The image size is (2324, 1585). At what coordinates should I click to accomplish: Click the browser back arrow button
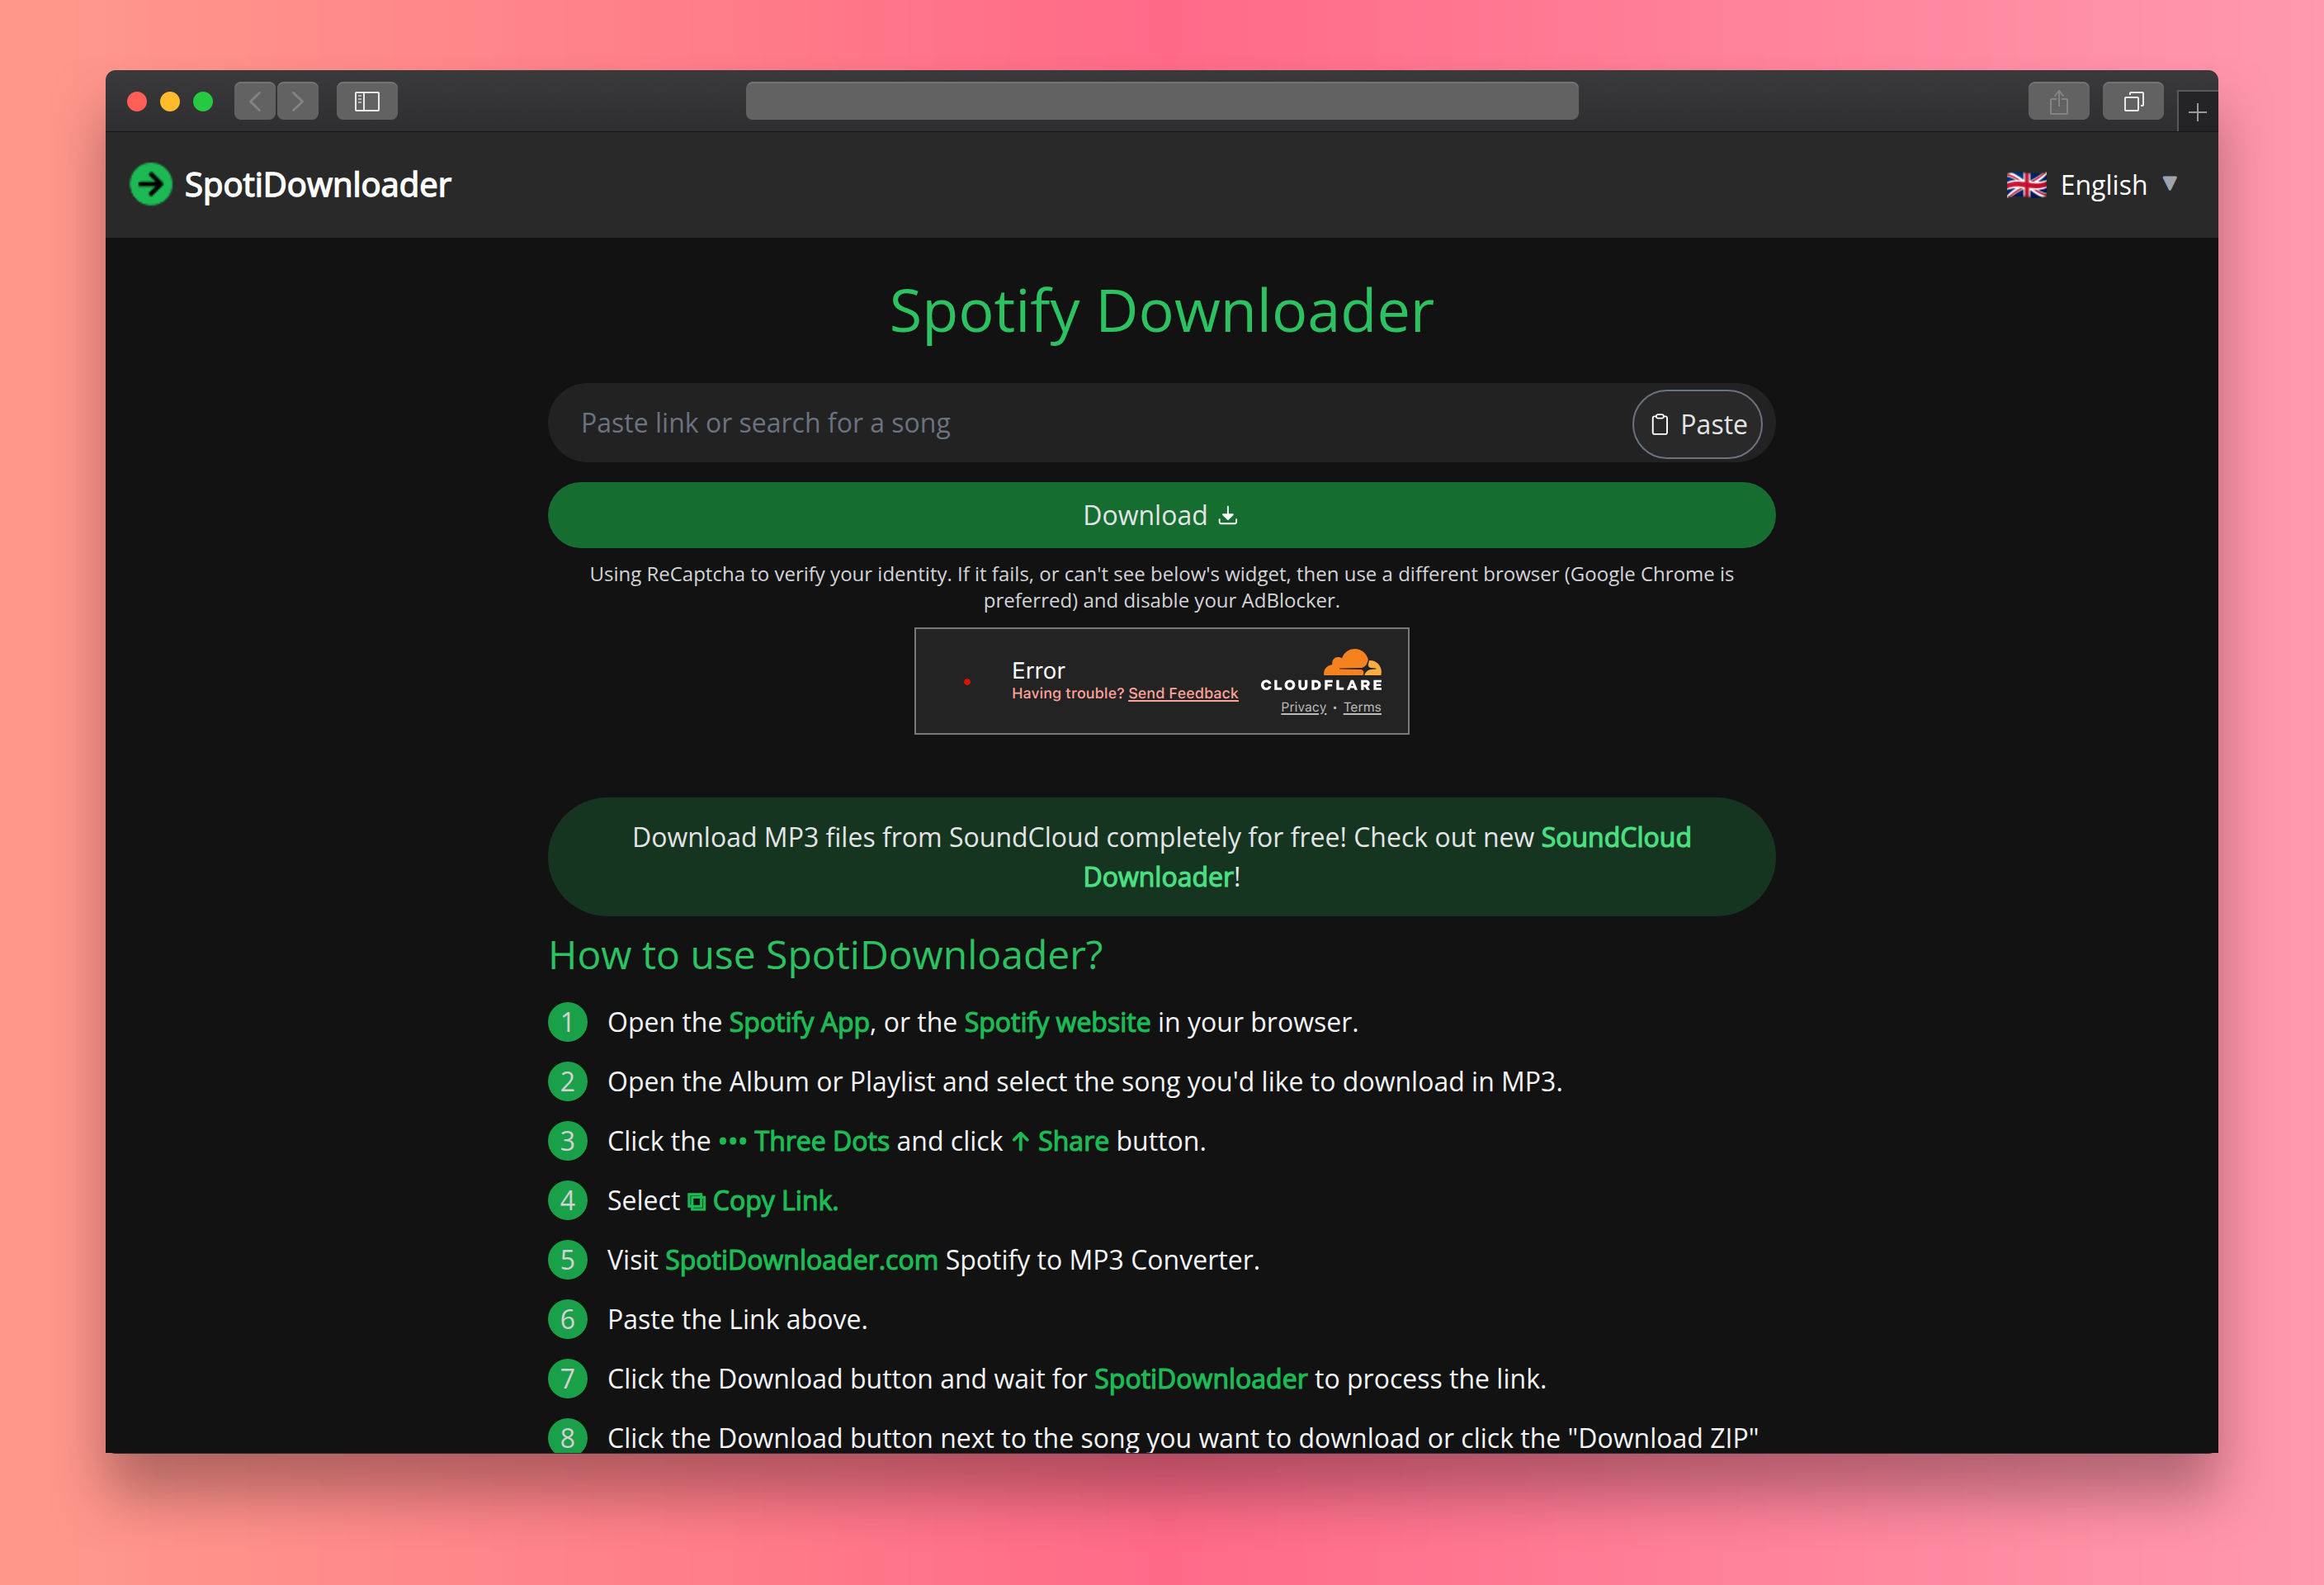coord(255,101)
